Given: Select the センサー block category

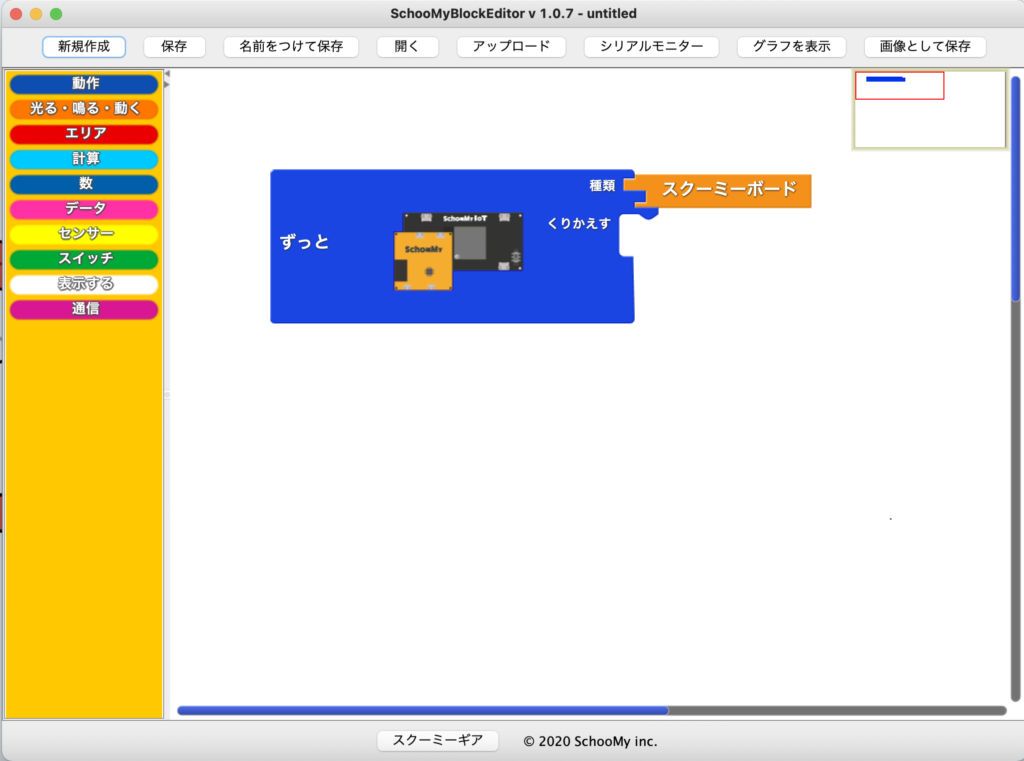Looking at the screenshot, I should pos(84,234).
